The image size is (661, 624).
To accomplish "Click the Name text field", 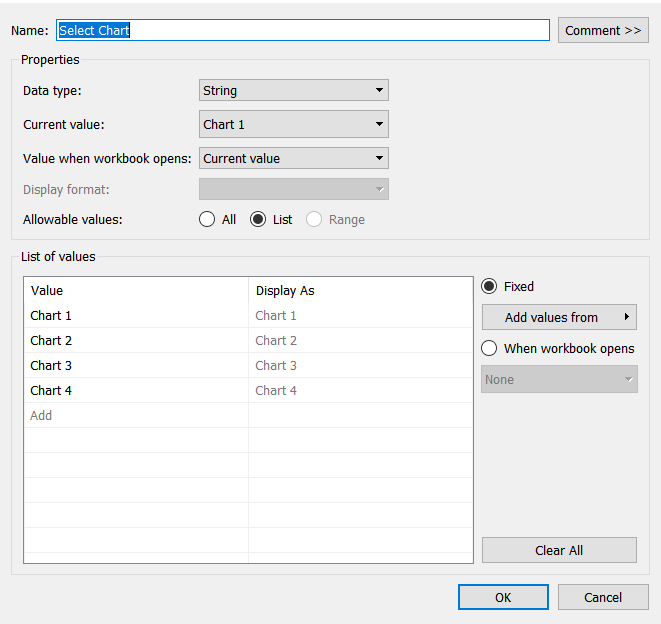I will (x=303, y=30).
